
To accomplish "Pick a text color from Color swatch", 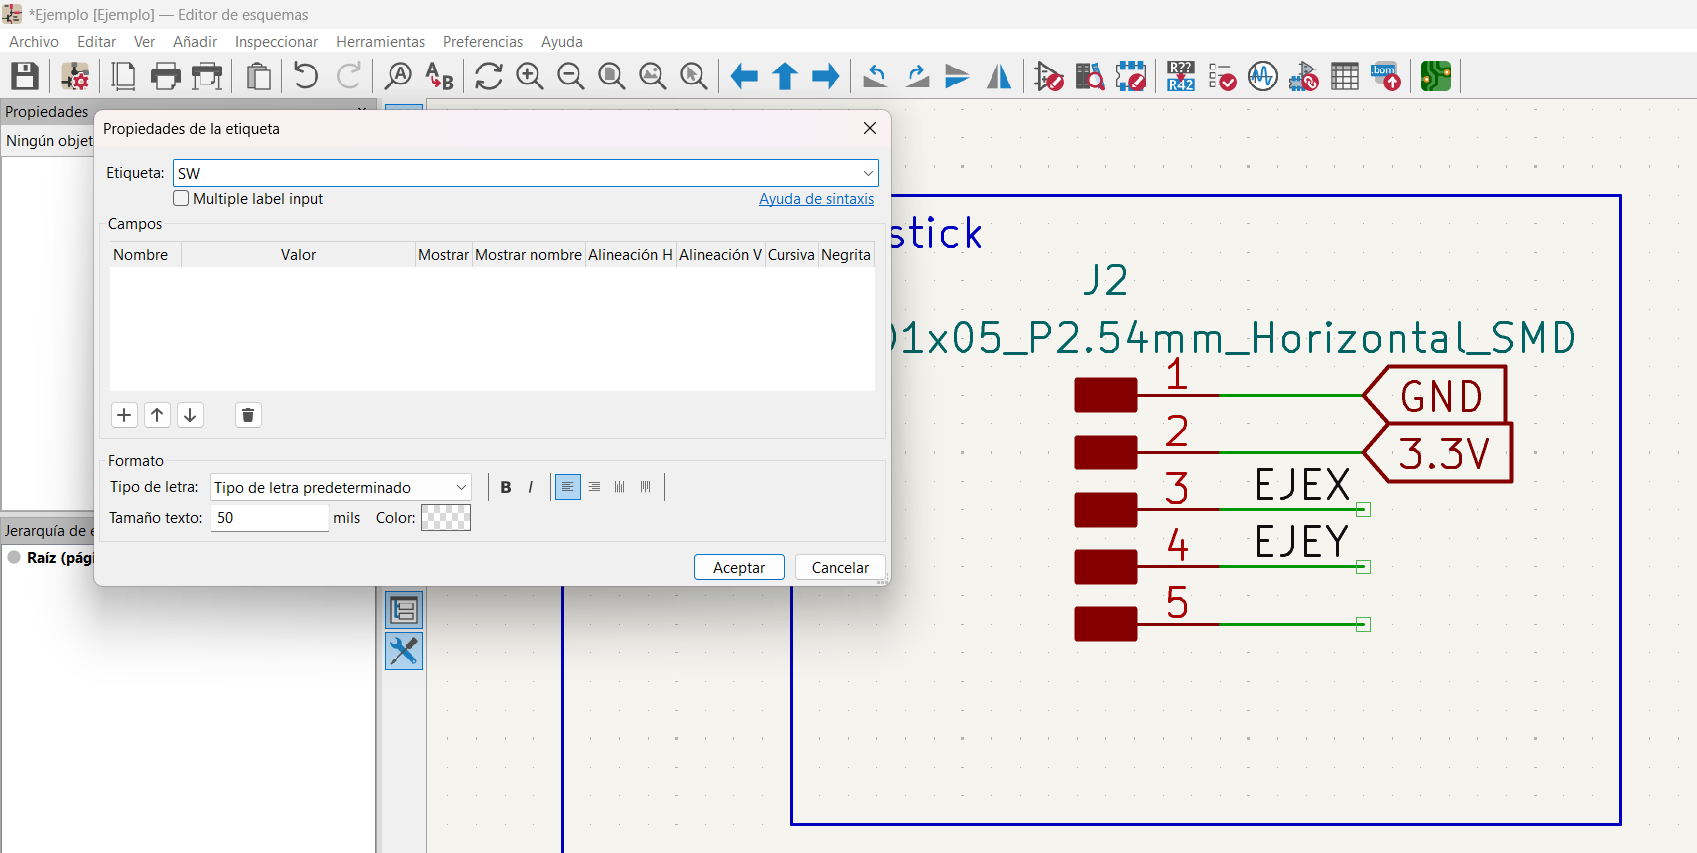I will (446, 517).
